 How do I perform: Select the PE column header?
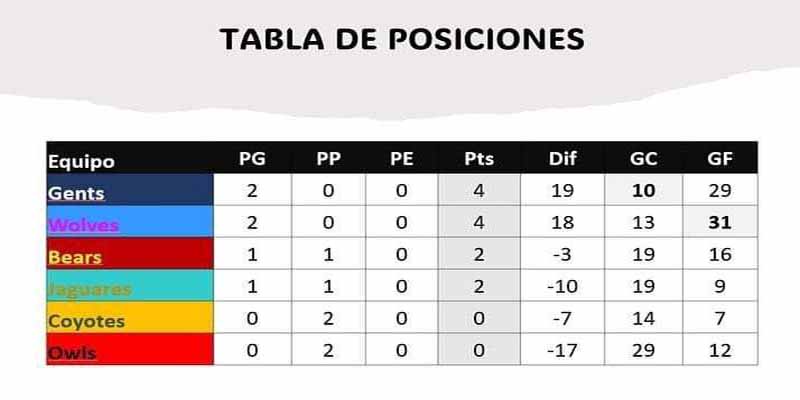click(402, 159)
